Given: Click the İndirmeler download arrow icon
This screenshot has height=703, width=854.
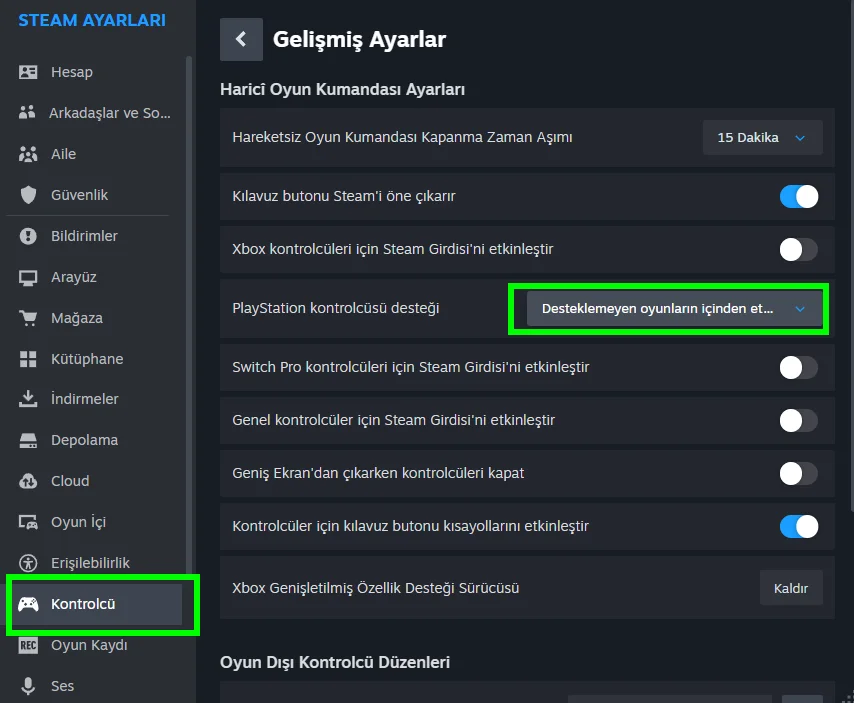Looking at the screenshot, I should coord(28,399).
